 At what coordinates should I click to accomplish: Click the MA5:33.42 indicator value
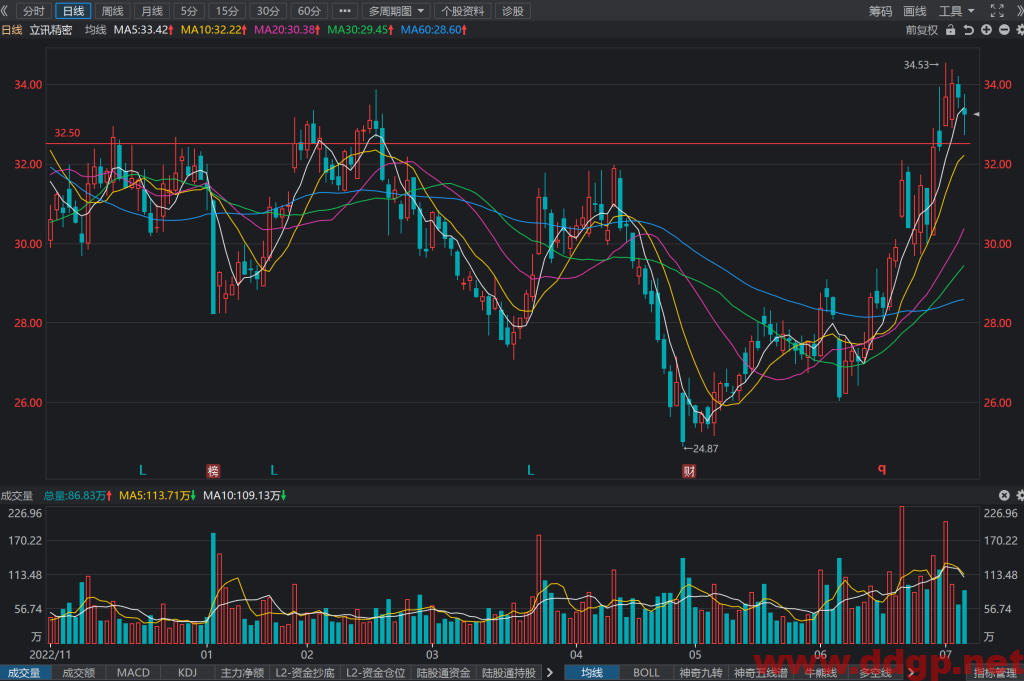click(x=143, y=30)
